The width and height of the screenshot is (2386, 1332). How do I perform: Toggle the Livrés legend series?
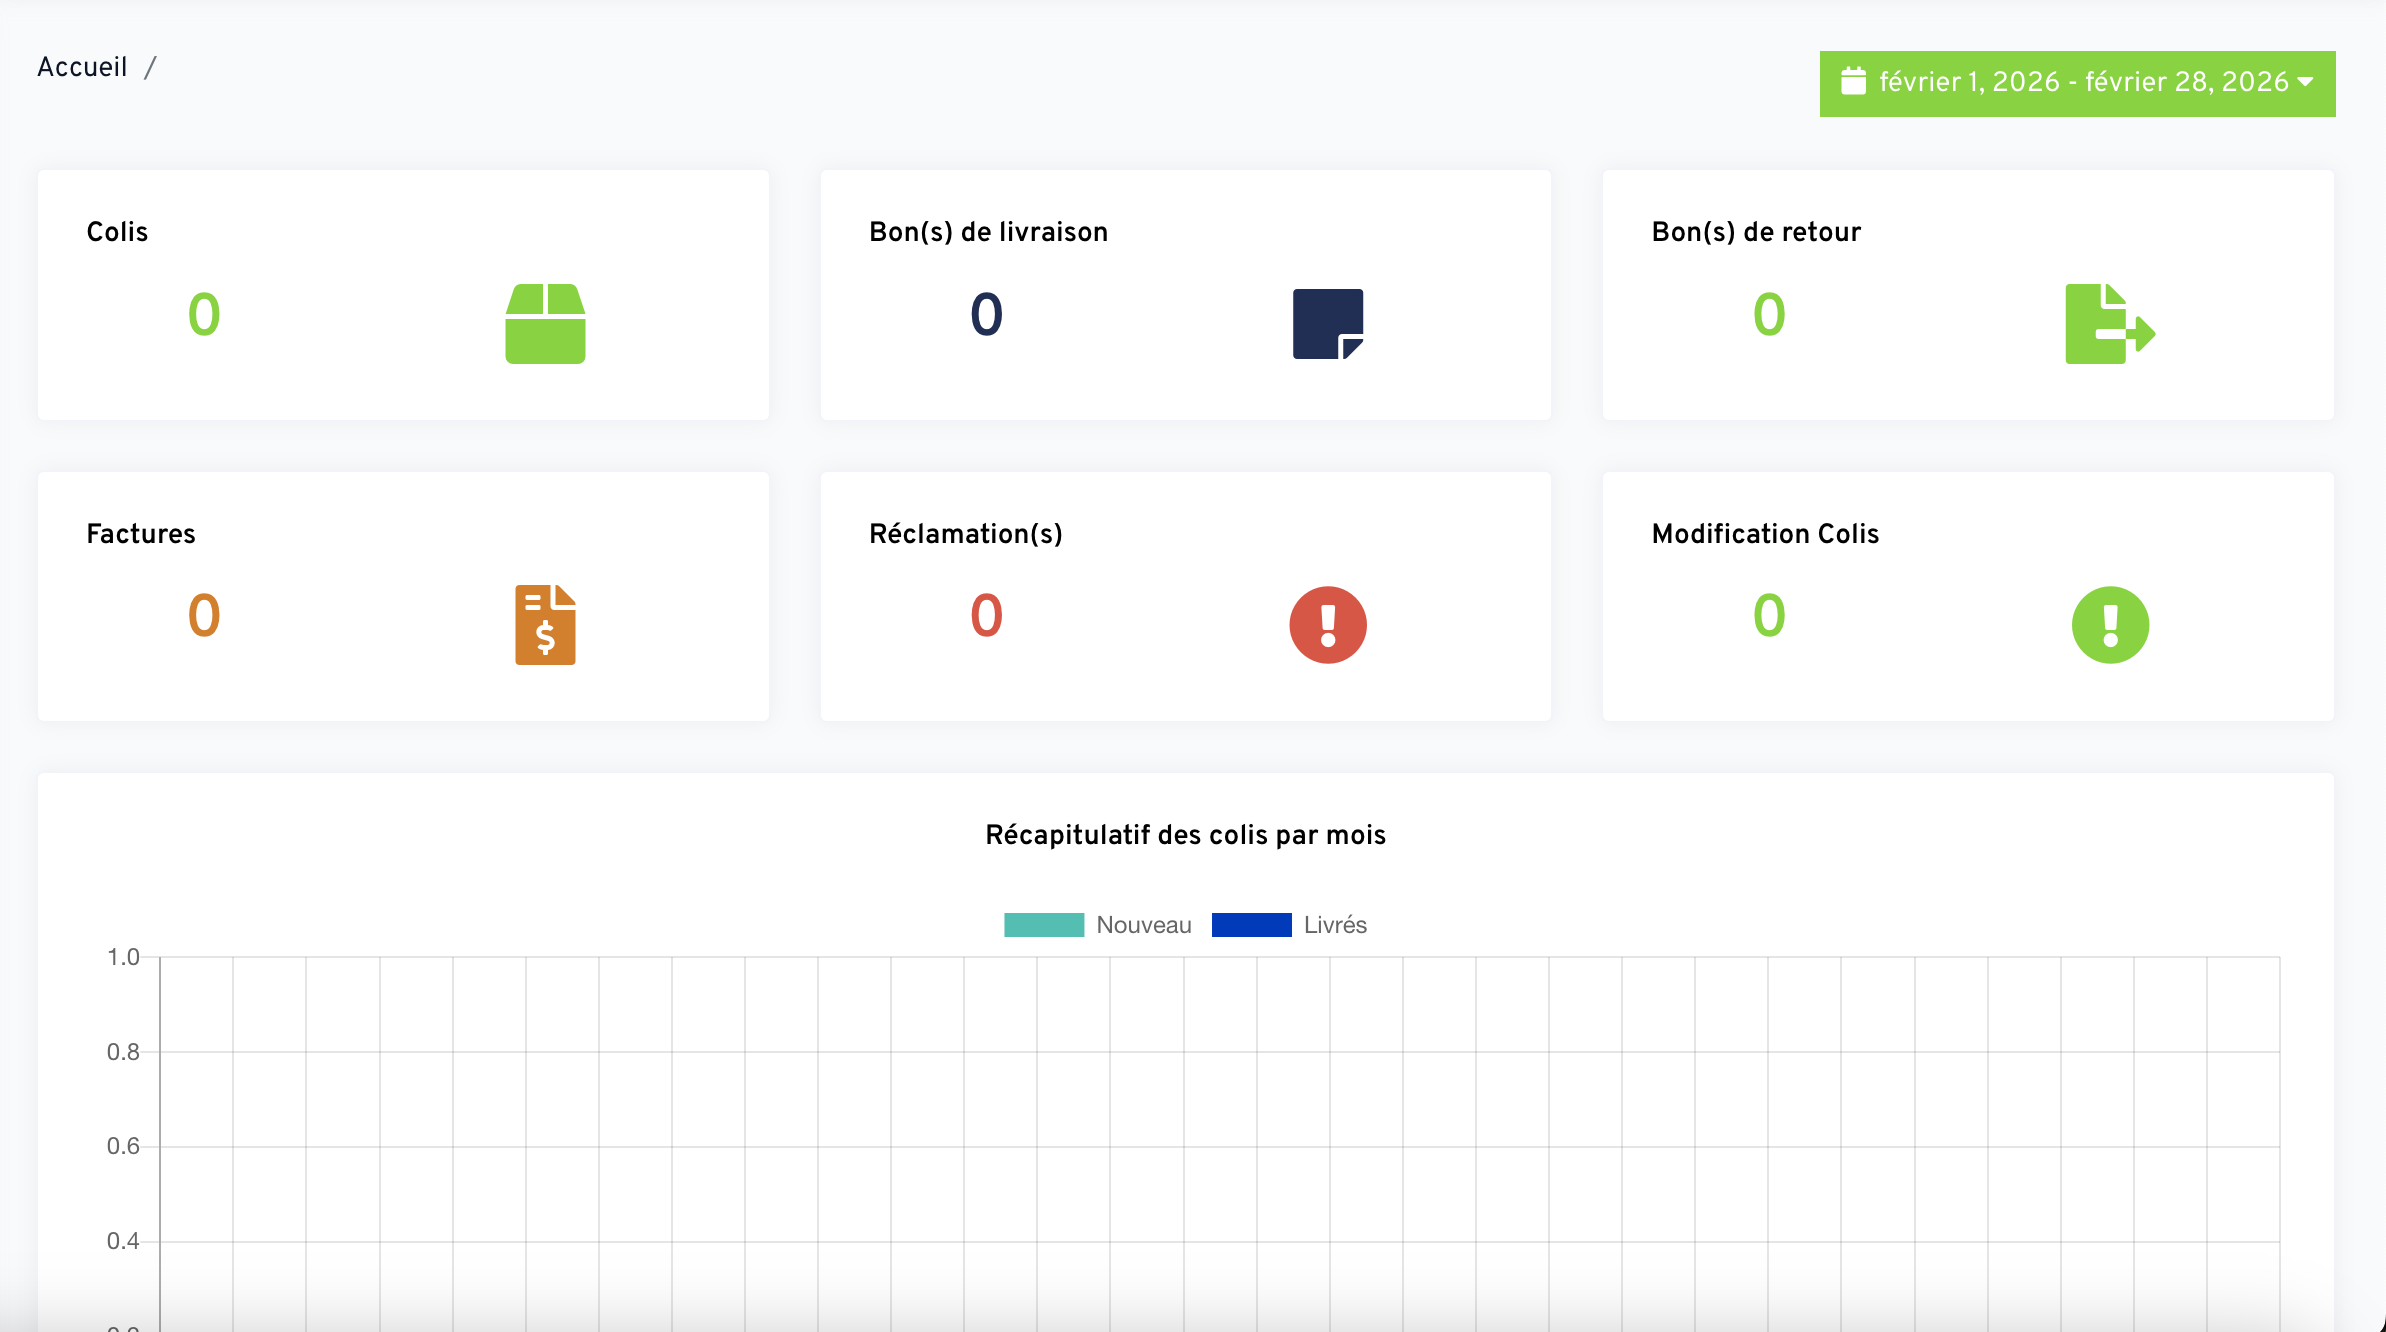[x=1334, y=925]
